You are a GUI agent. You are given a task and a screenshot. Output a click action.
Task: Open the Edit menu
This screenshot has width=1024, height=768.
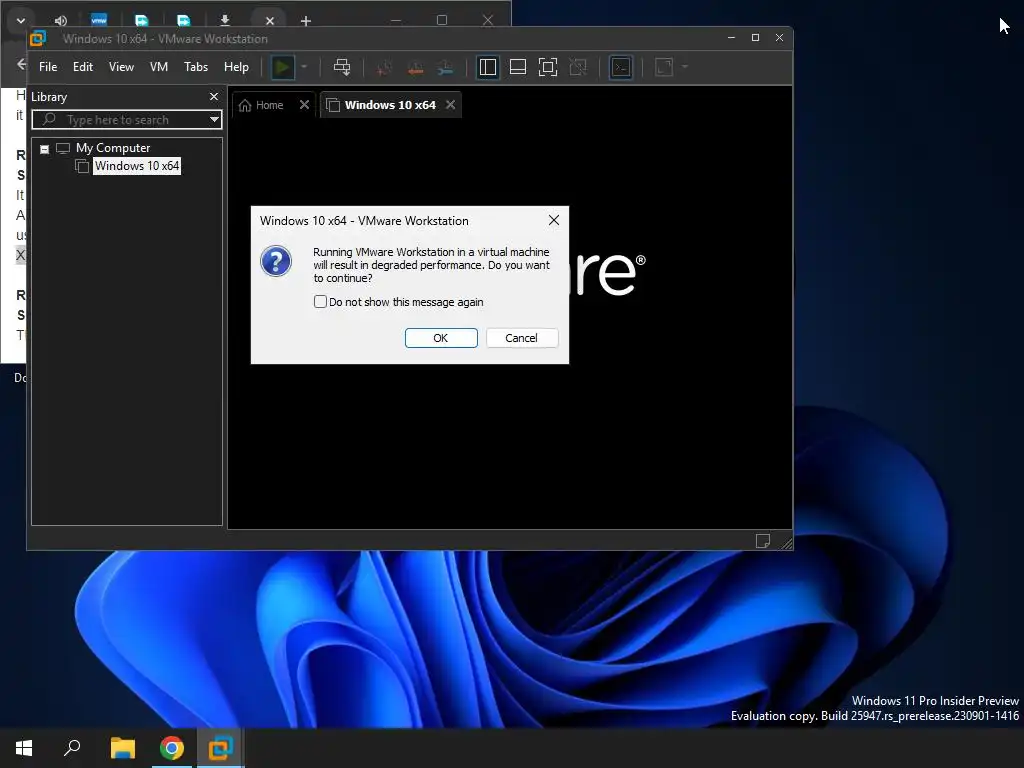(x=82, y=67)
